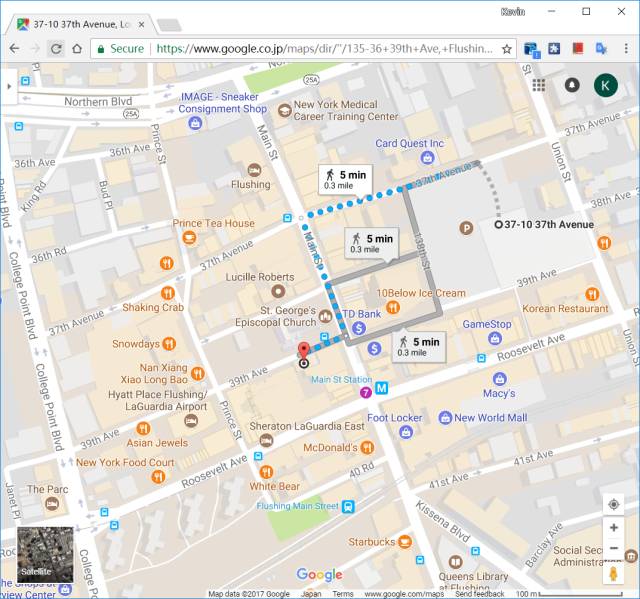640x599 pixels.
Task: Open Google apps grid
Action: pyautogui.click(x=538, y=85)
